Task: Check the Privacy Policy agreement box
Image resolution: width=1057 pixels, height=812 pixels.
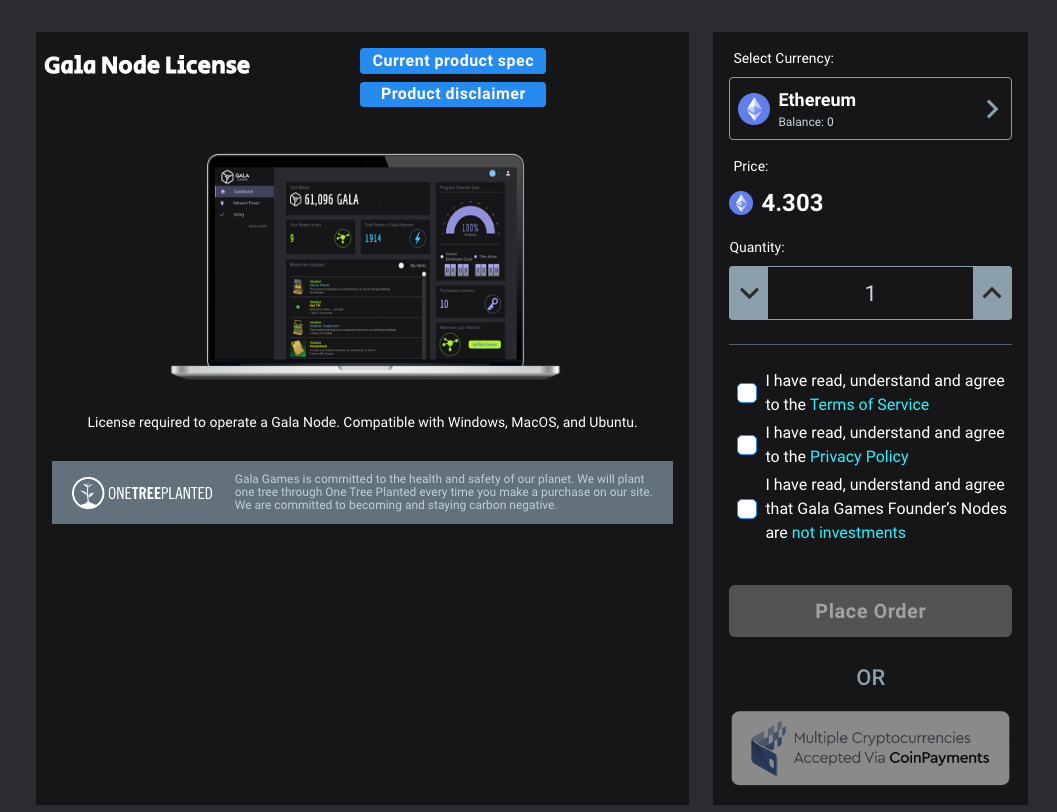Action: point(747,445)
